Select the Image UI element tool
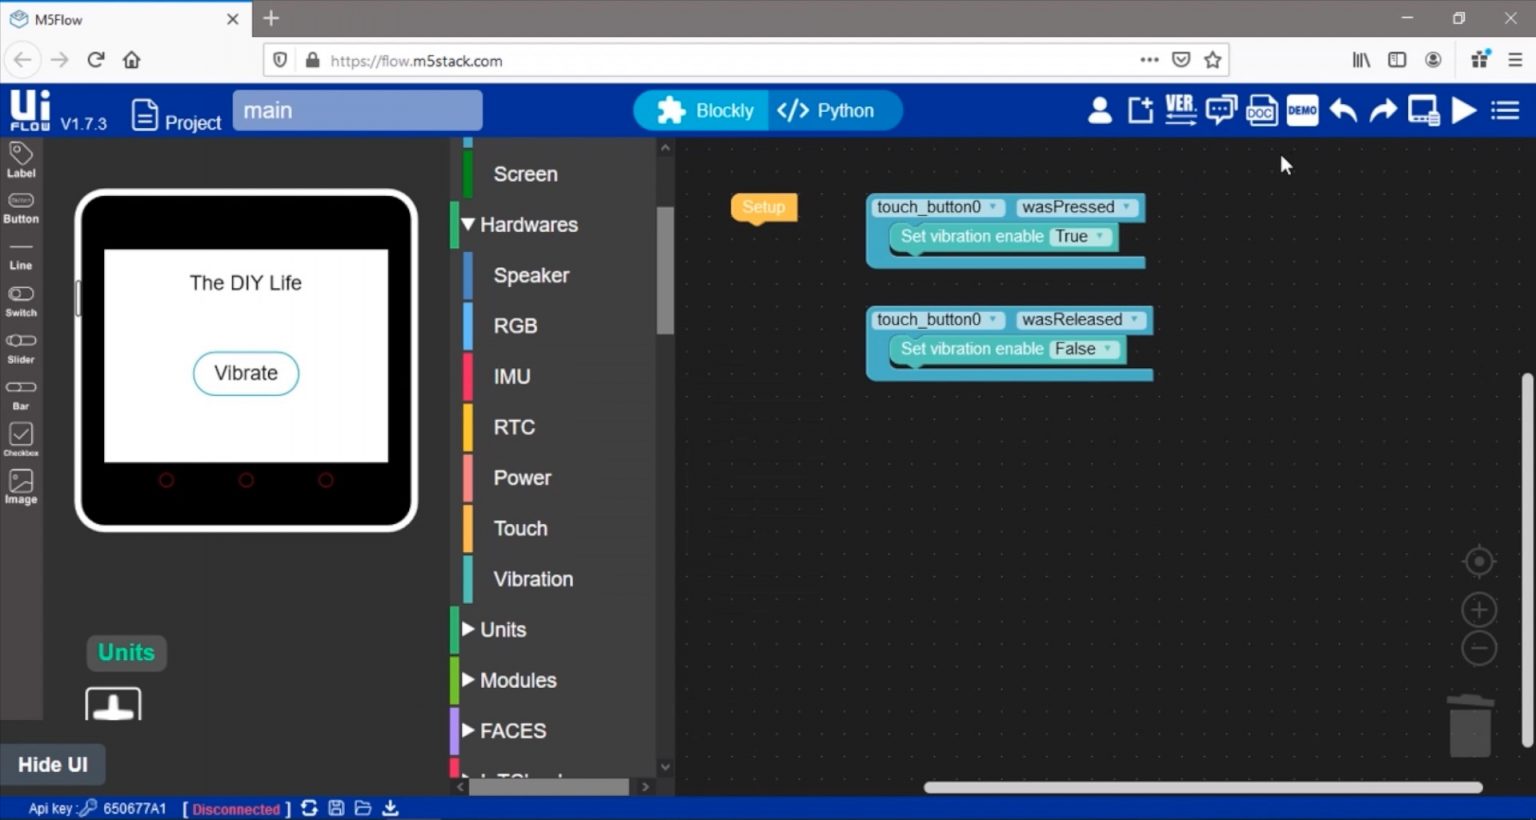This screenshot has width=1536, height=820. (x=21, y=487)
